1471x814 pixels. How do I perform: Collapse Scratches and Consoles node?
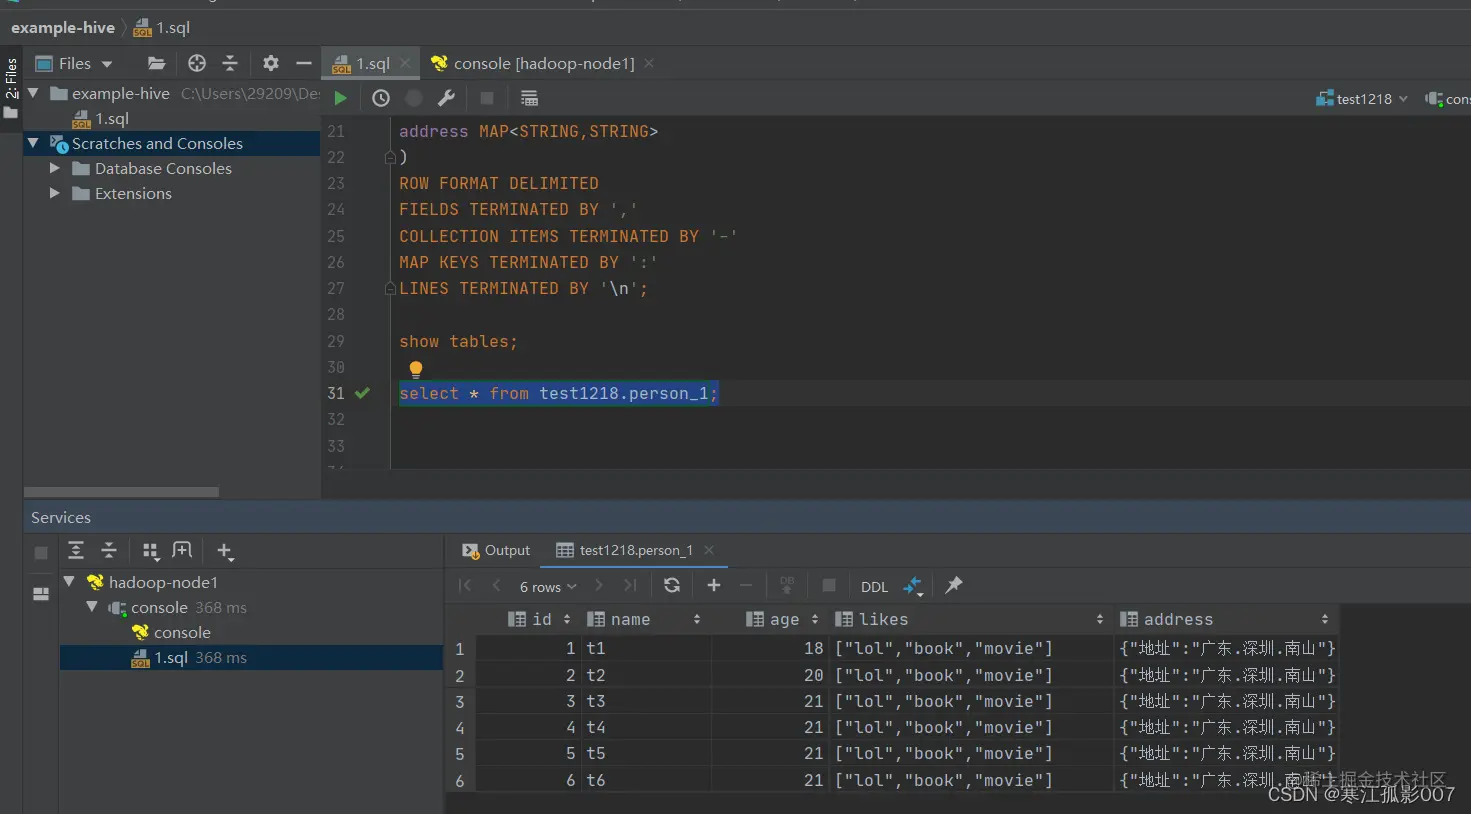click(33, 143)
